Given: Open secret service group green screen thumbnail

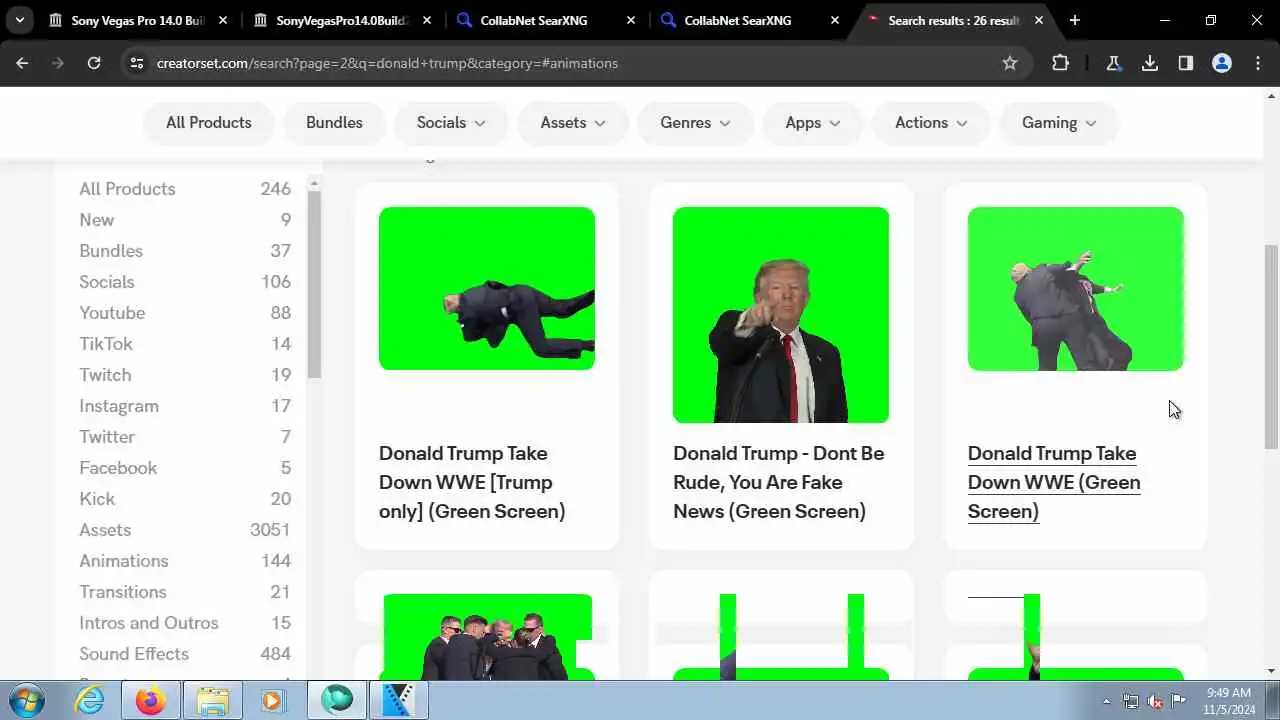Looking at the screenshot, I should (487, 637).
